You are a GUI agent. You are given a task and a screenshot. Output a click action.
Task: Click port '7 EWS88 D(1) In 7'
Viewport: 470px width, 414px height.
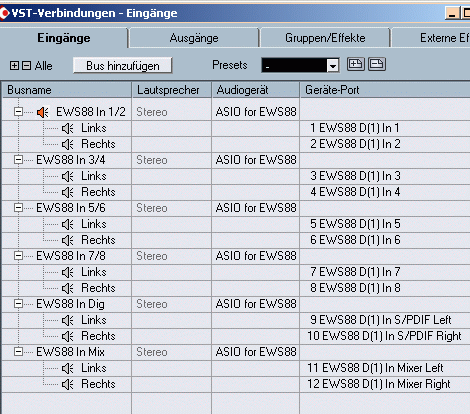pos(355,272)
